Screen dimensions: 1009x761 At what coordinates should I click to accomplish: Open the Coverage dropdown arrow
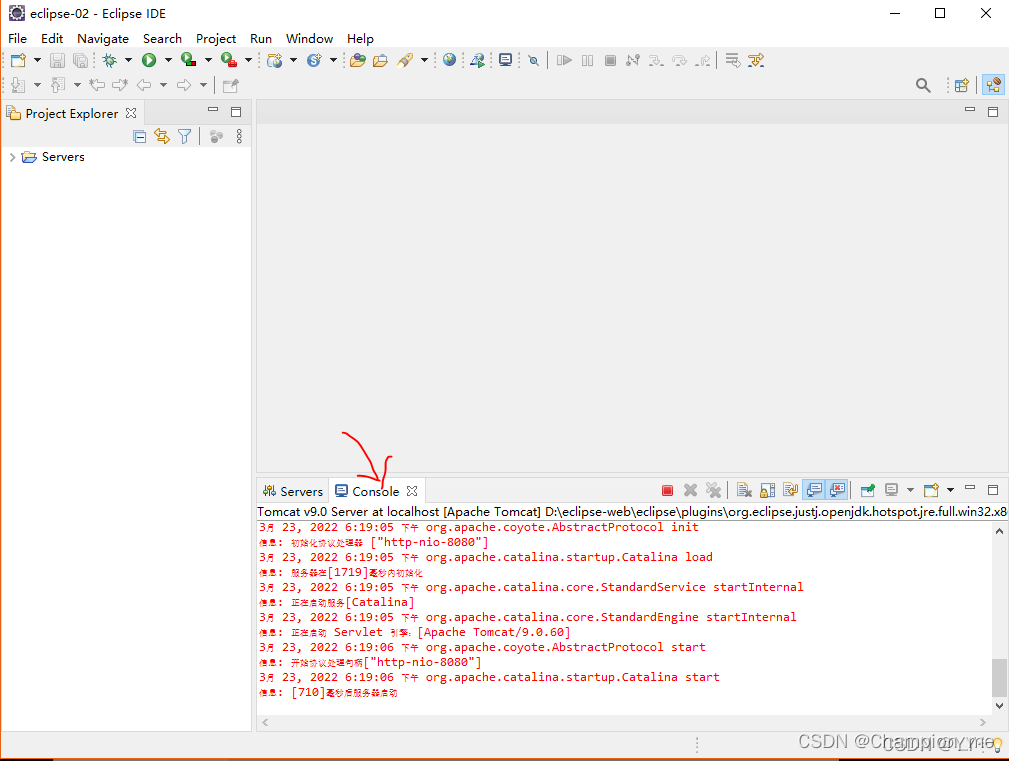(208, 60)
